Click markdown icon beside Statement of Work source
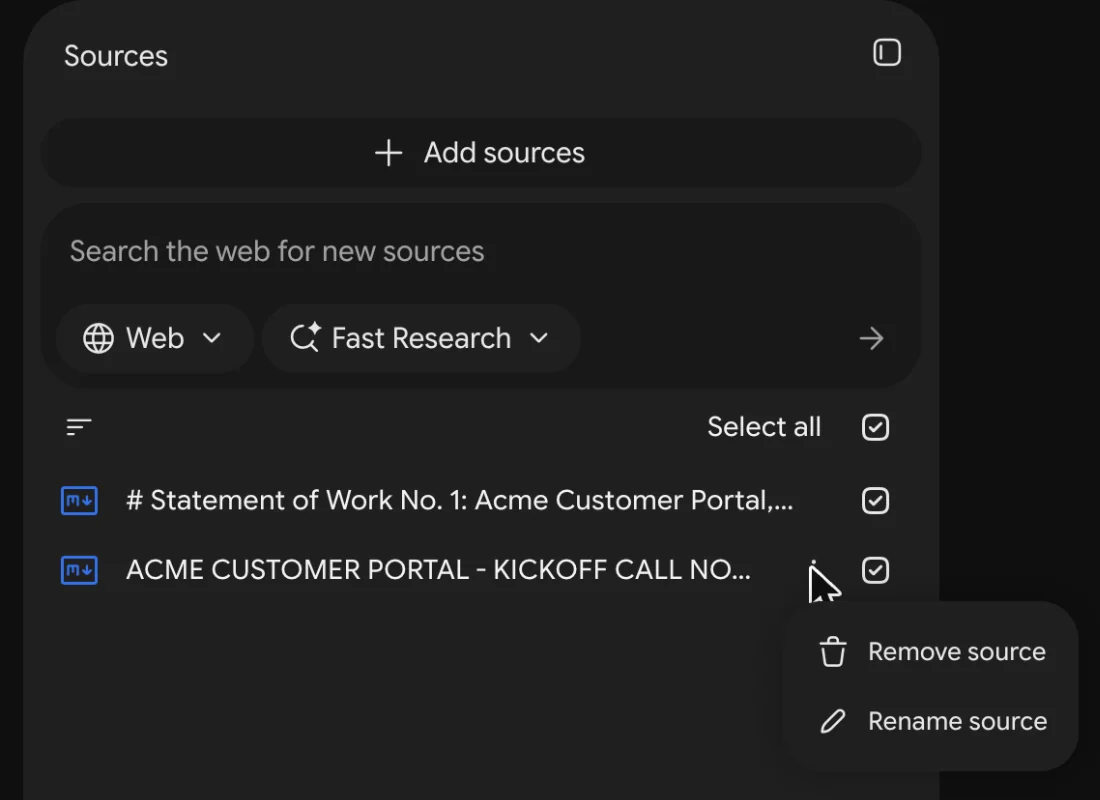The image size is (1100, 800). (x=79, y=501)
